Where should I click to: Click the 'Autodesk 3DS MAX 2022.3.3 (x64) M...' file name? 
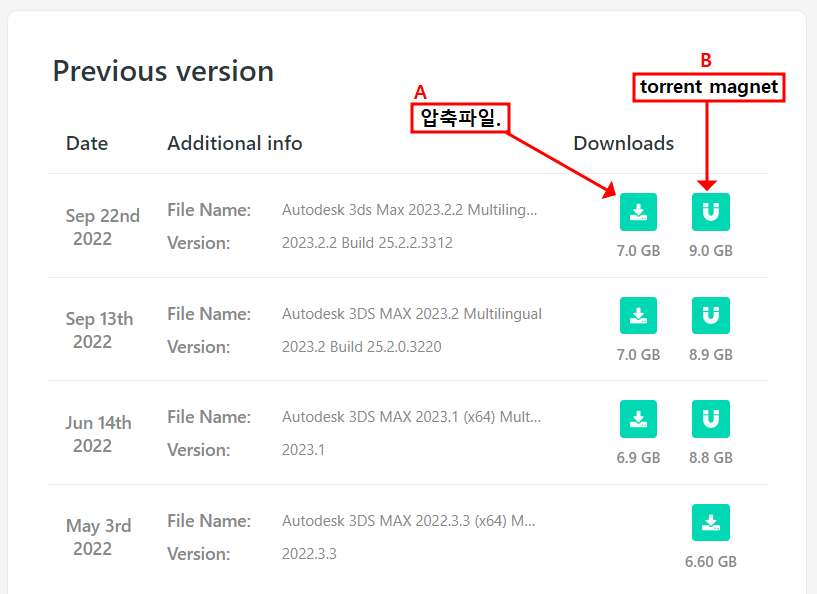[x=408, y=521]
